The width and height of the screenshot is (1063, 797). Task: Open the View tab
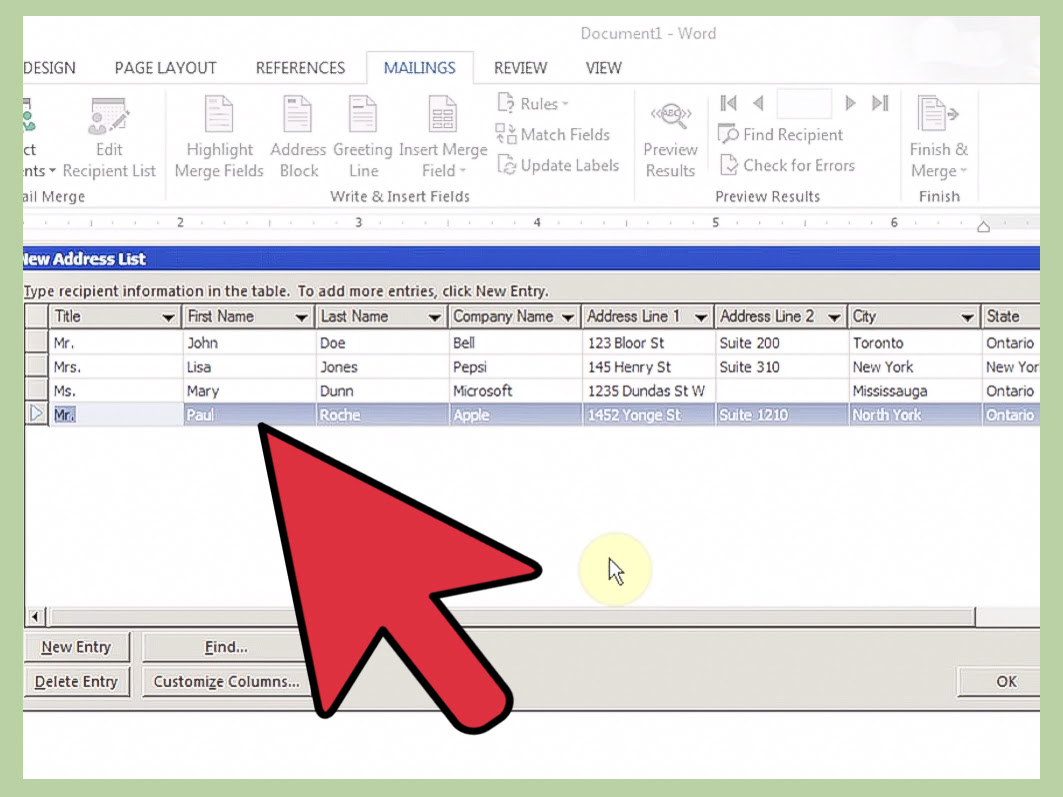point(603,68)
